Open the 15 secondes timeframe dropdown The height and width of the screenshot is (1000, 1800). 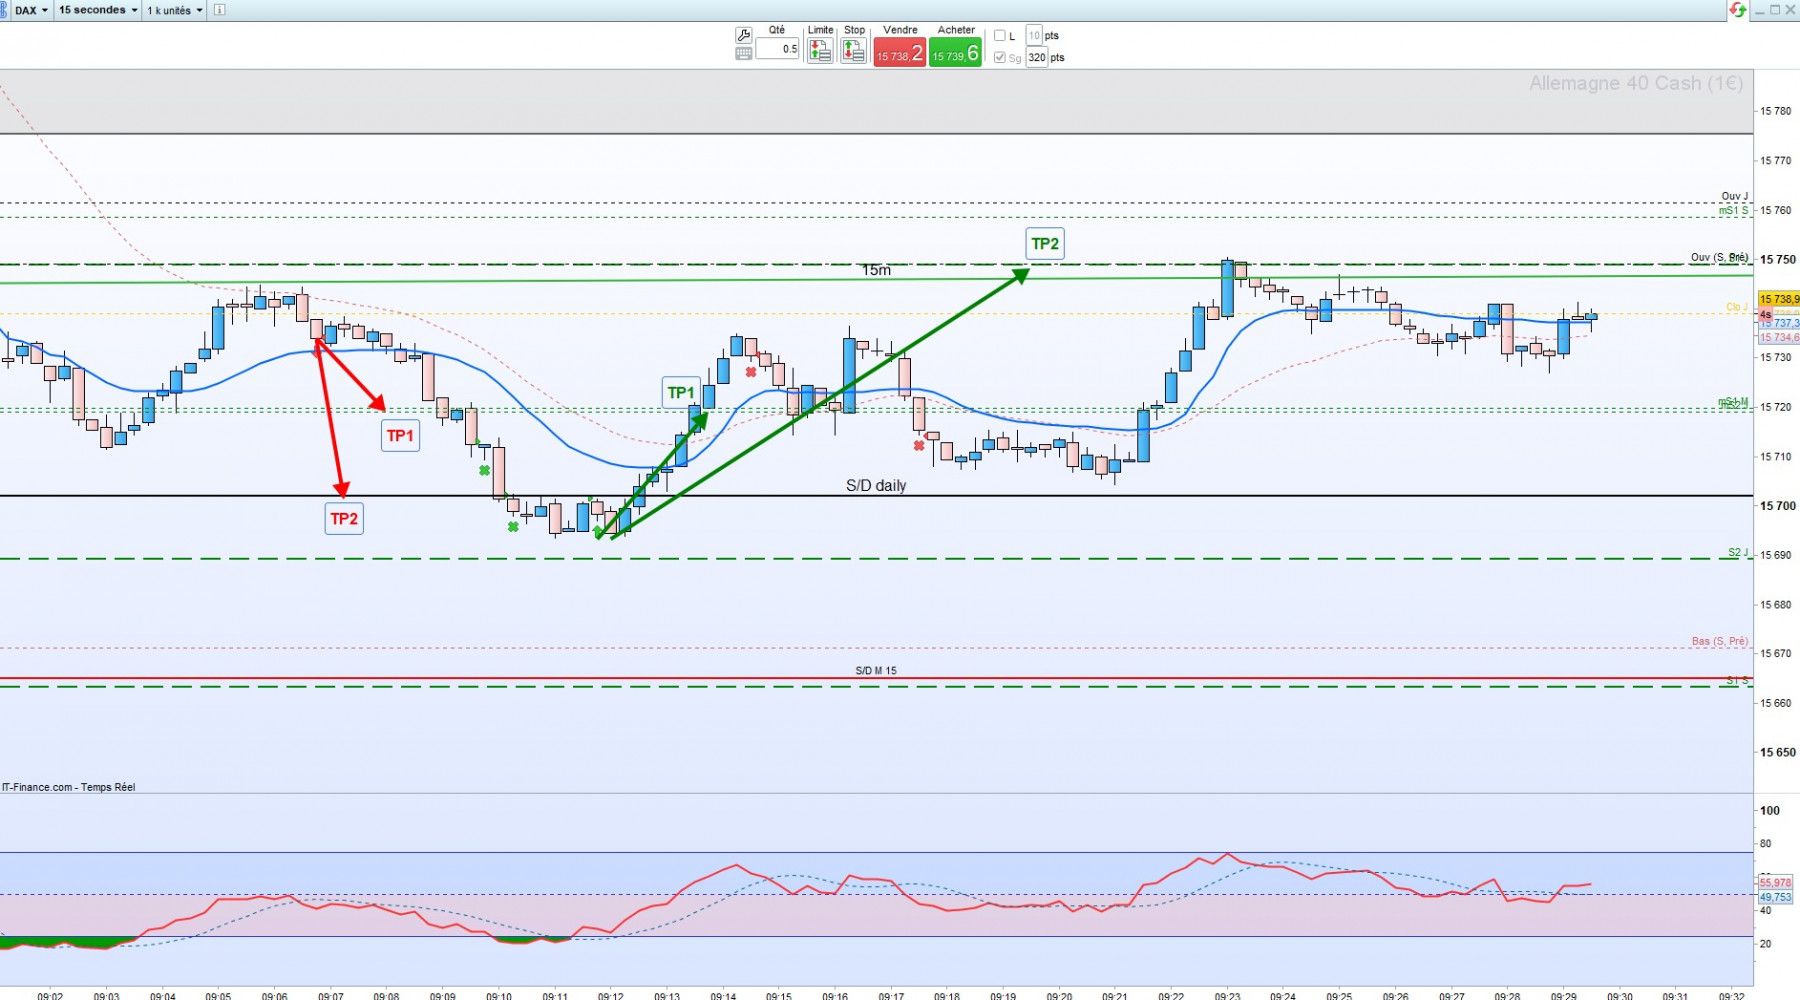coord(98,10)
